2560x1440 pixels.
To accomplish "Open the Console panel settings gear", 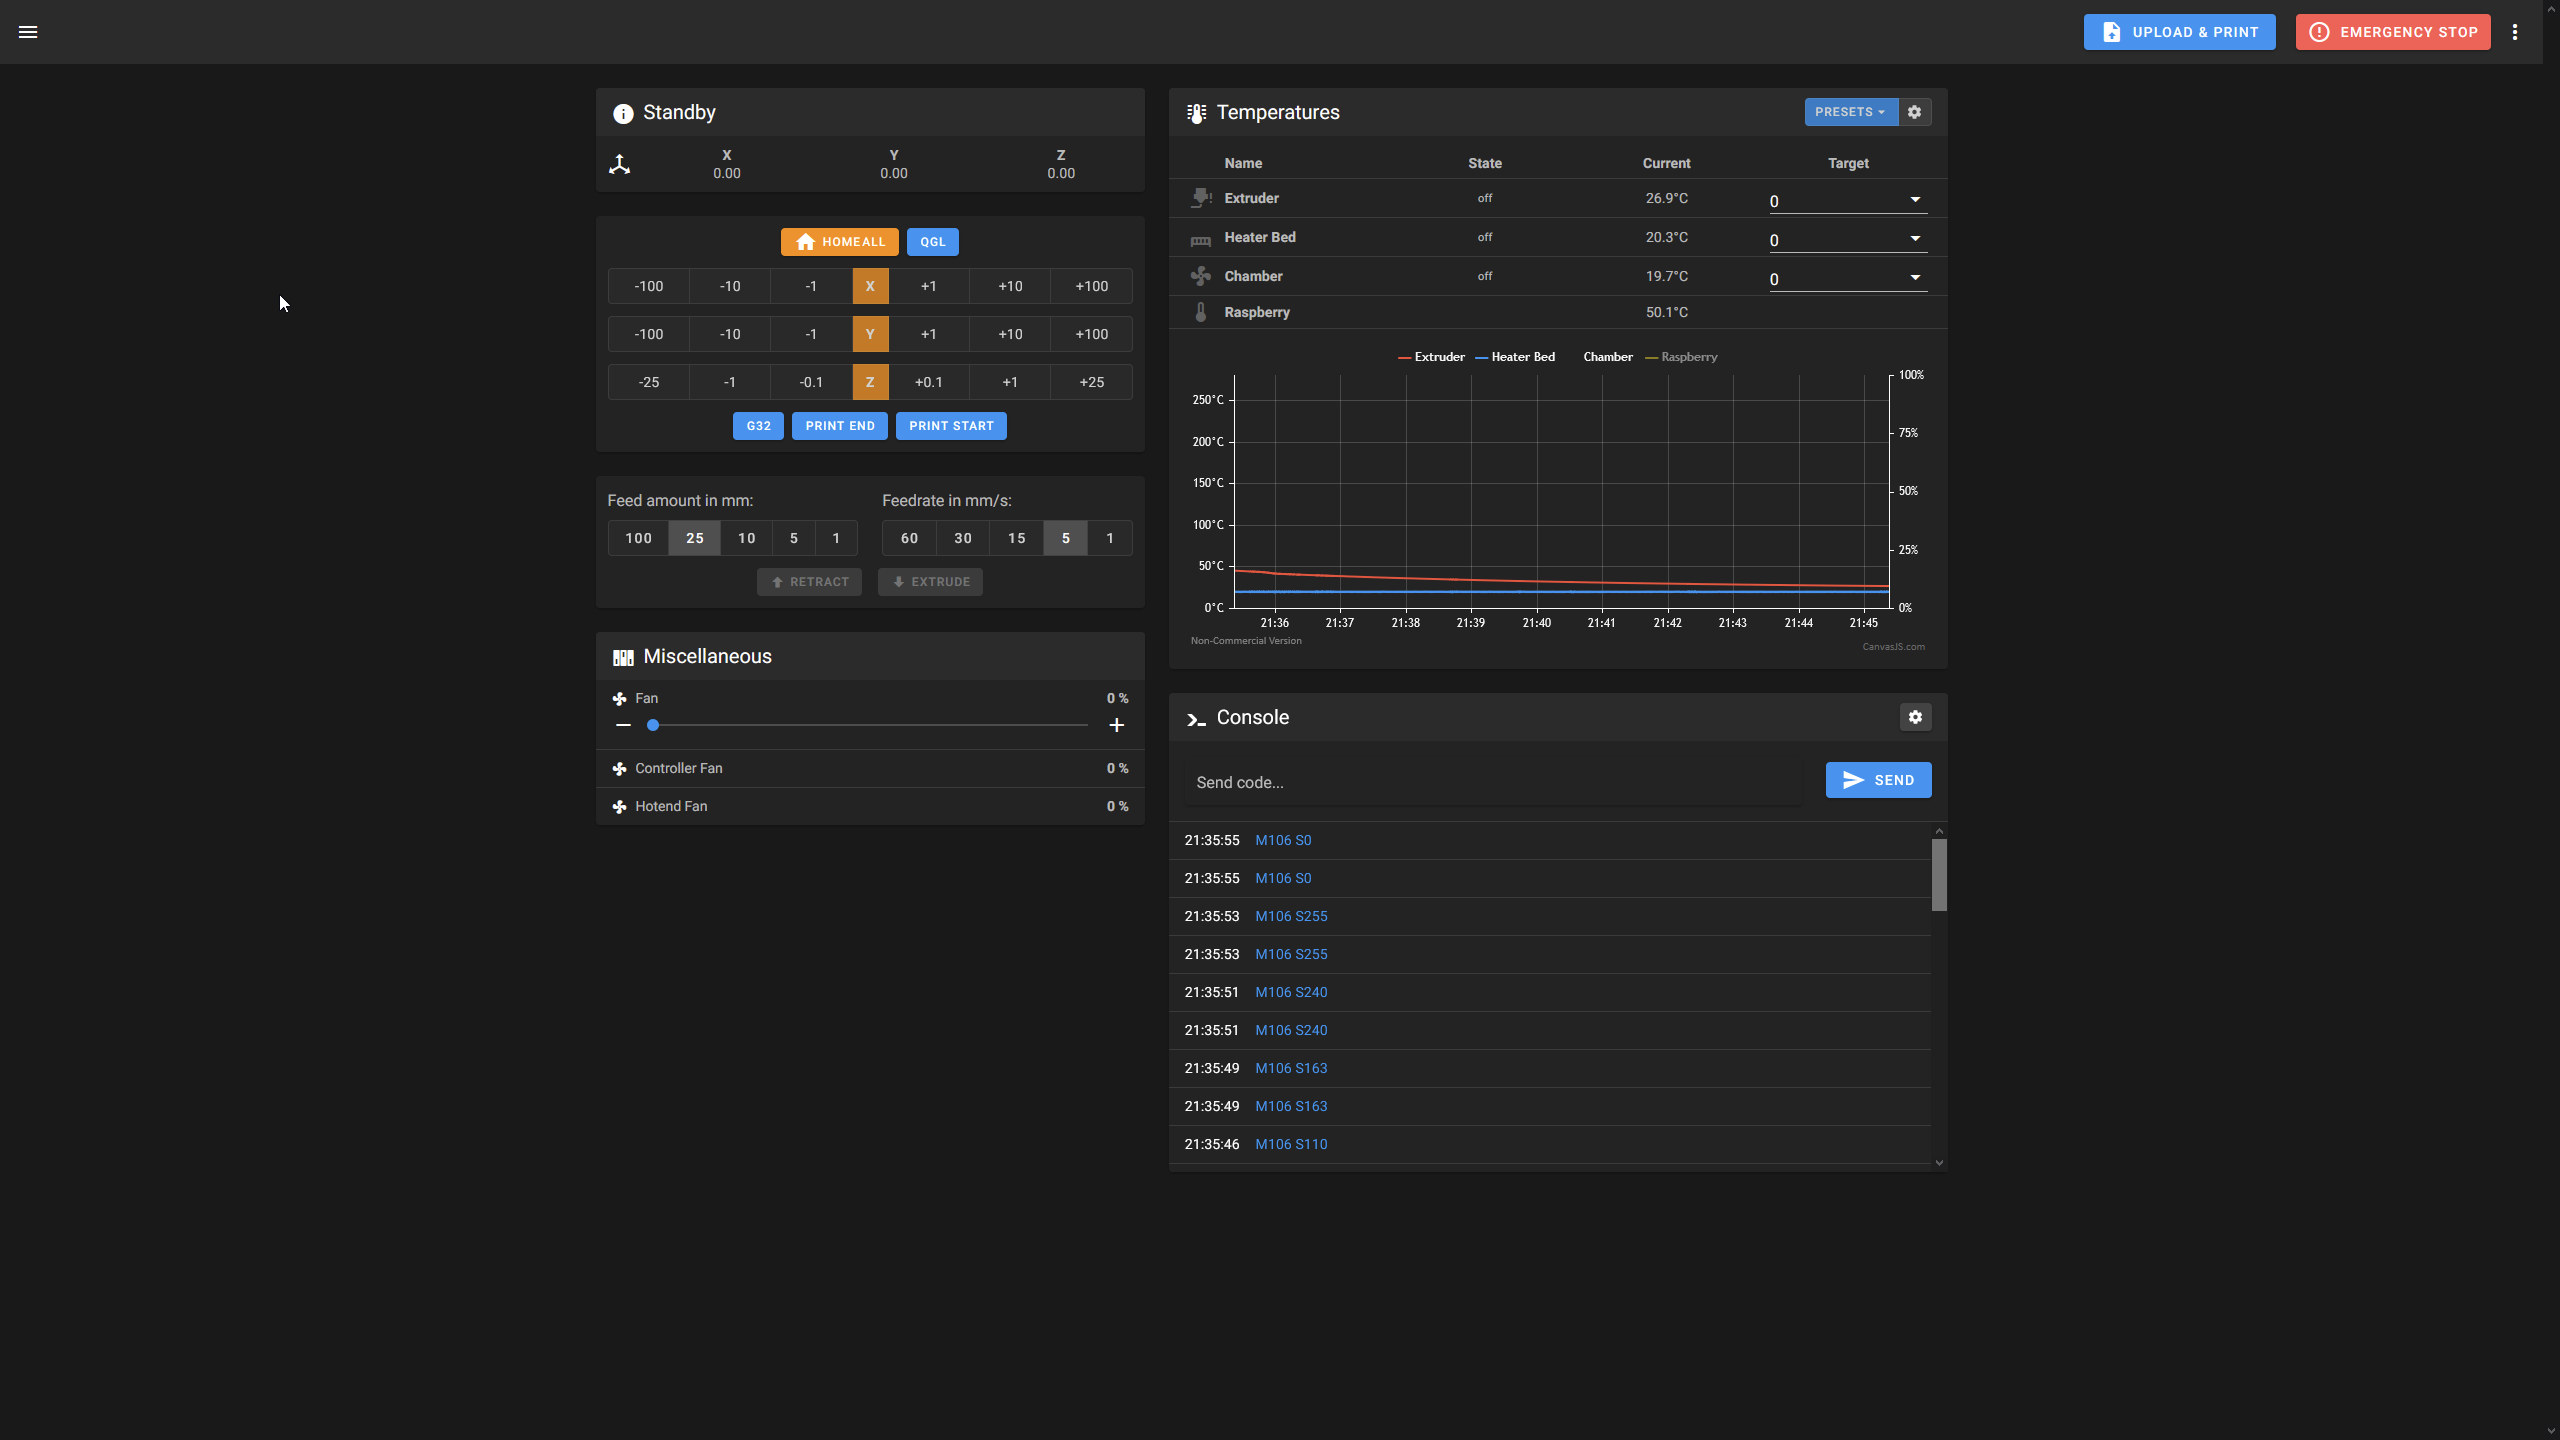I will click(x=1915, y=717).
